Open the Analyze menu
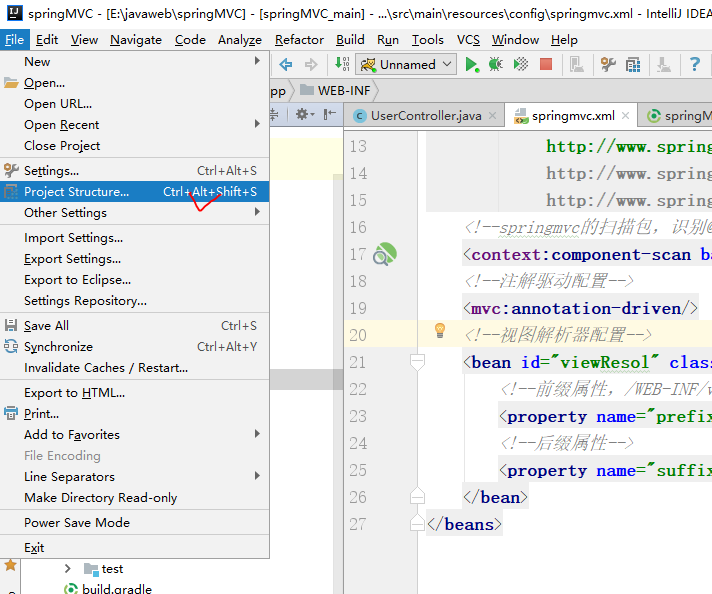This screenshot has height=594, width=712. (x=240, y=40)
